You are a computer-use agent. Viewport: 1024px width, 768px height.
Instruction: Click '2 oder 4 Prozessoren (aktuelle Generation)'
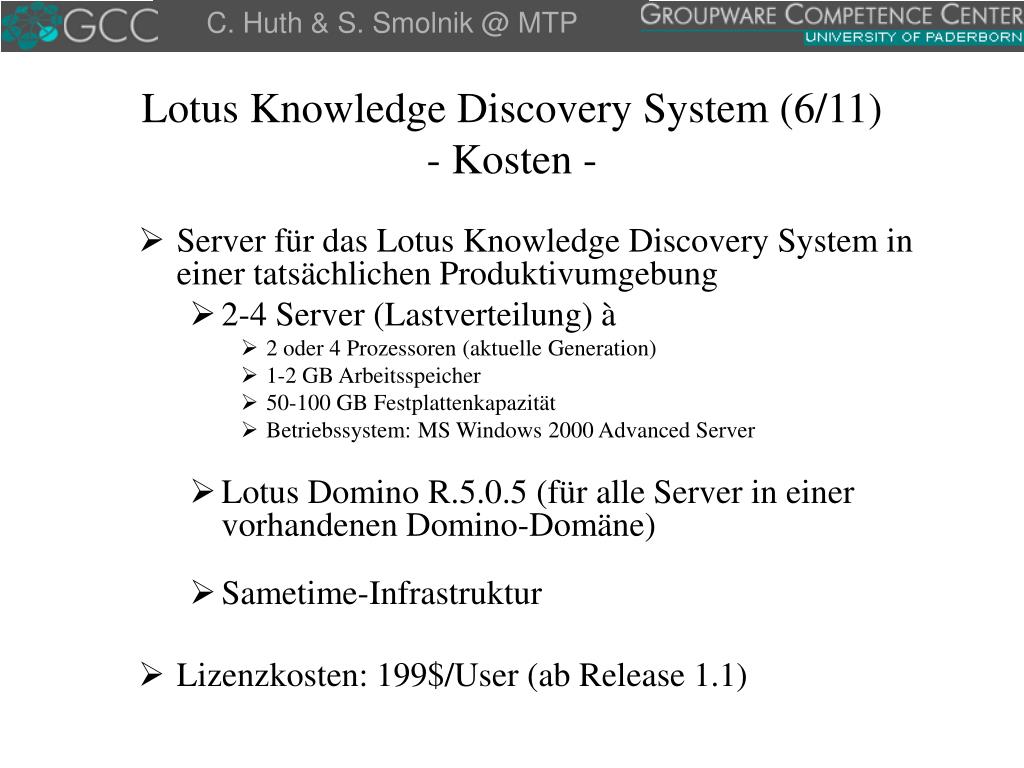tap(461, 349)
